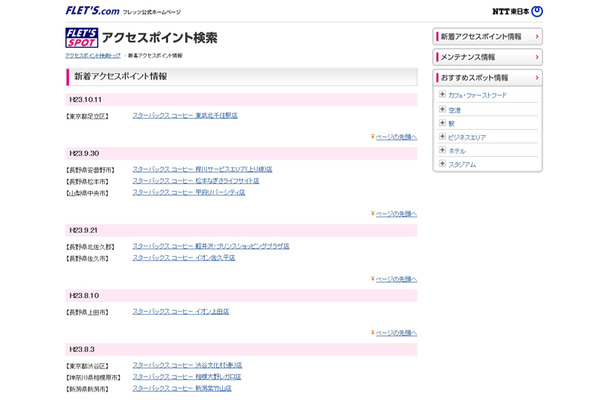Click the 【東京都足立区】 location label
This screenshot has width=610, height=400.
[87, 116]
